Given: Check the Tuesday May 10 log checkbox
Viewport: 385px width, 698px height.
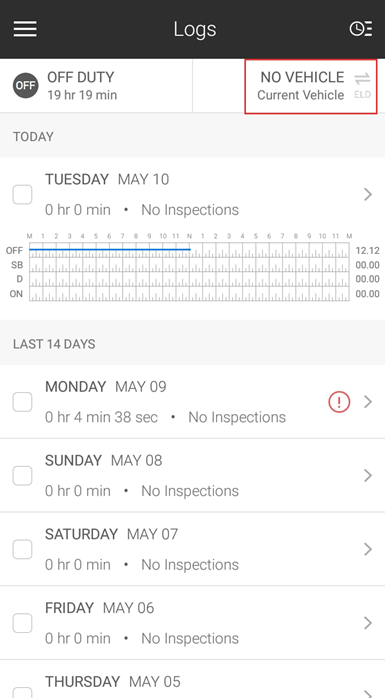Looking at the screenshot, I should (22, 195).
